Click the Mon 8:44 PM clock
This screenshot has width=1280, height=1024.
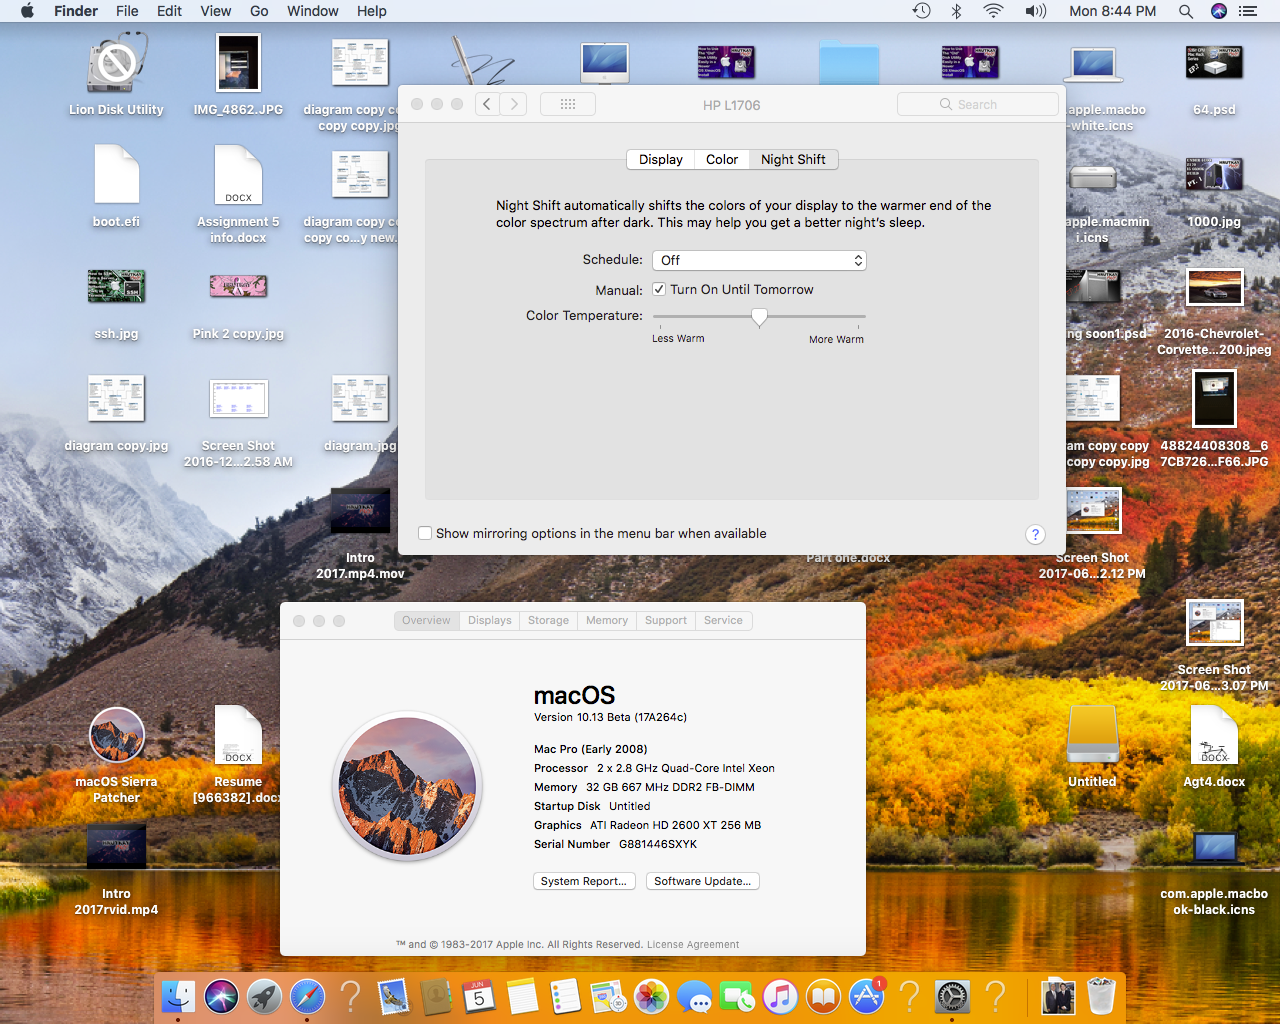click(x=1112, y=11)
